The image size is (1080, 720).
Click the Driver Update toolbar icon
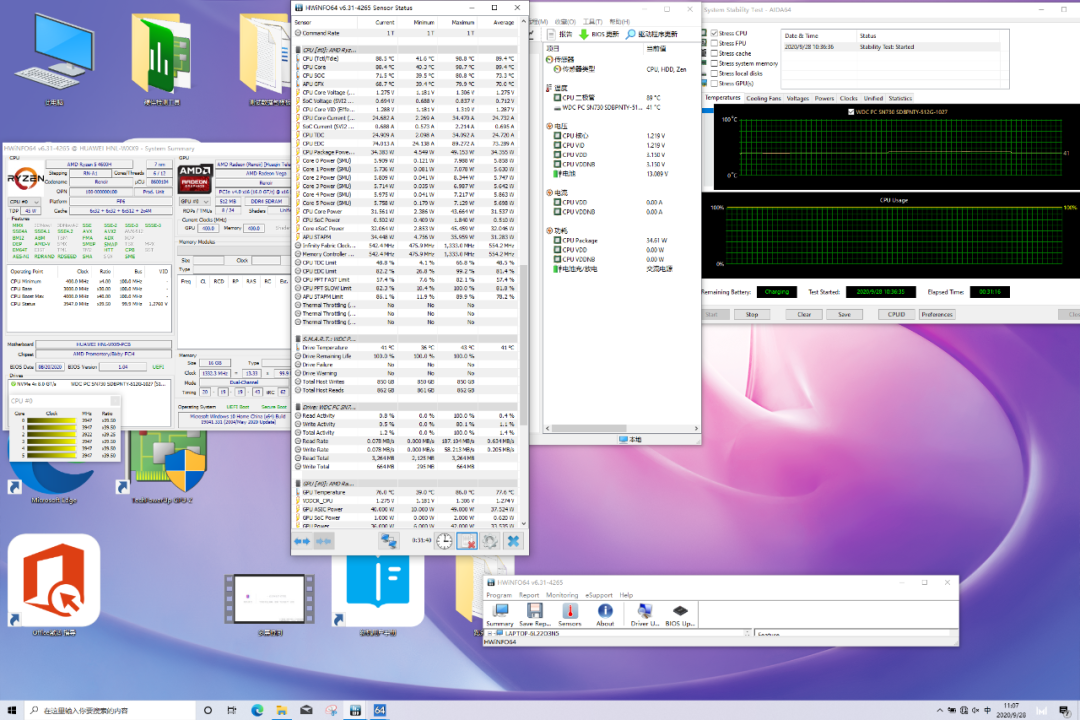pyautogui.click(x=645, y=612)
